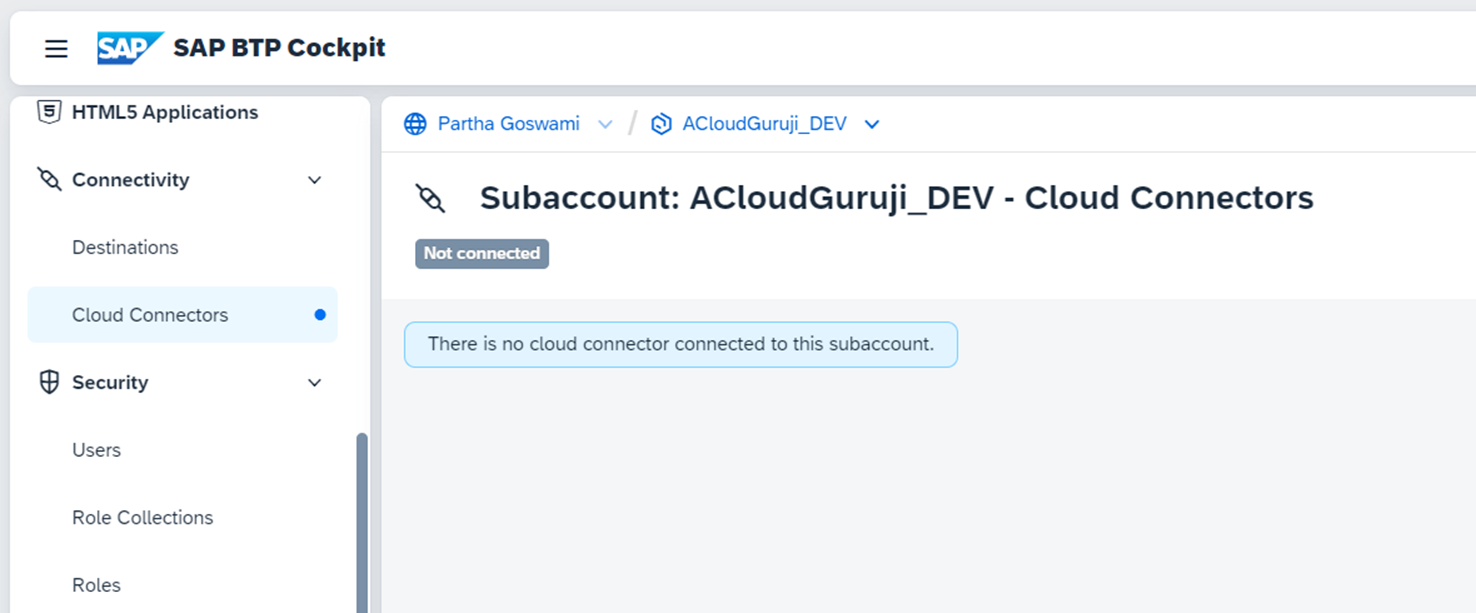Click the connector icon beside page title

point(431,198)
